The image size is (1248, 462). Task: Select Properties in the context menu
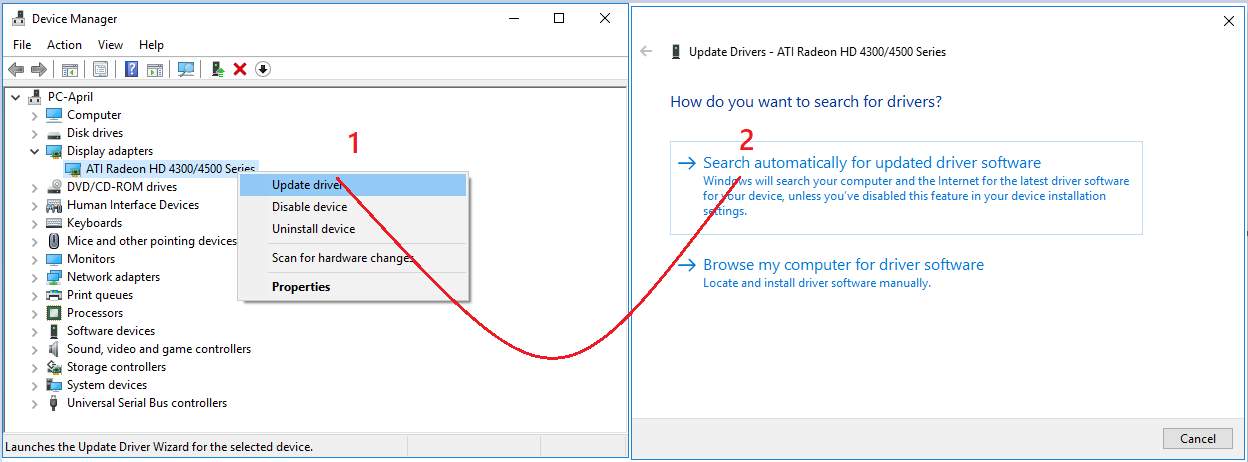(x=301, y=287)
